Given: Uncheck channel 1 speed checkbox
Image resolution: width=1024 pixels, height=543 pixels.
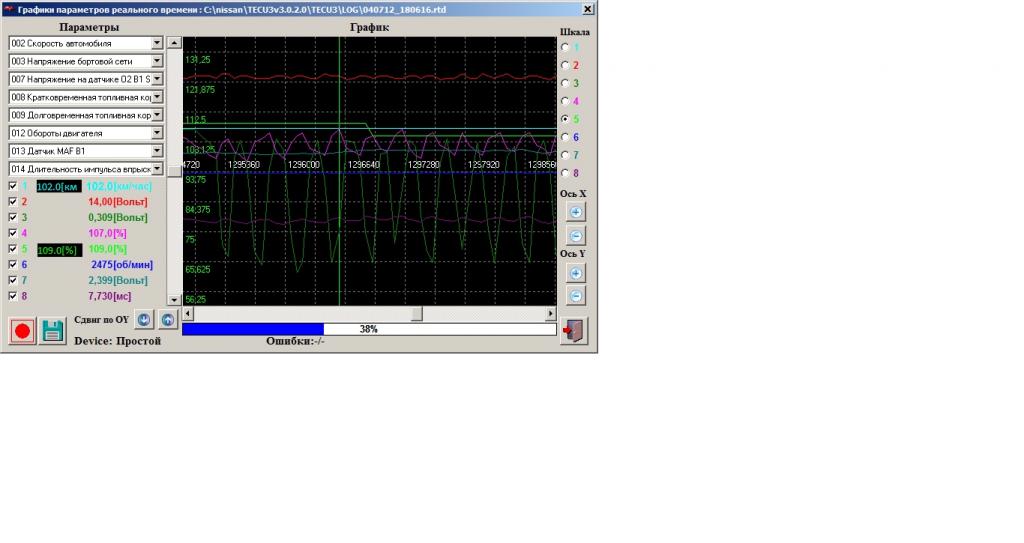Looking at the screenshot, I should pos(13,186).
